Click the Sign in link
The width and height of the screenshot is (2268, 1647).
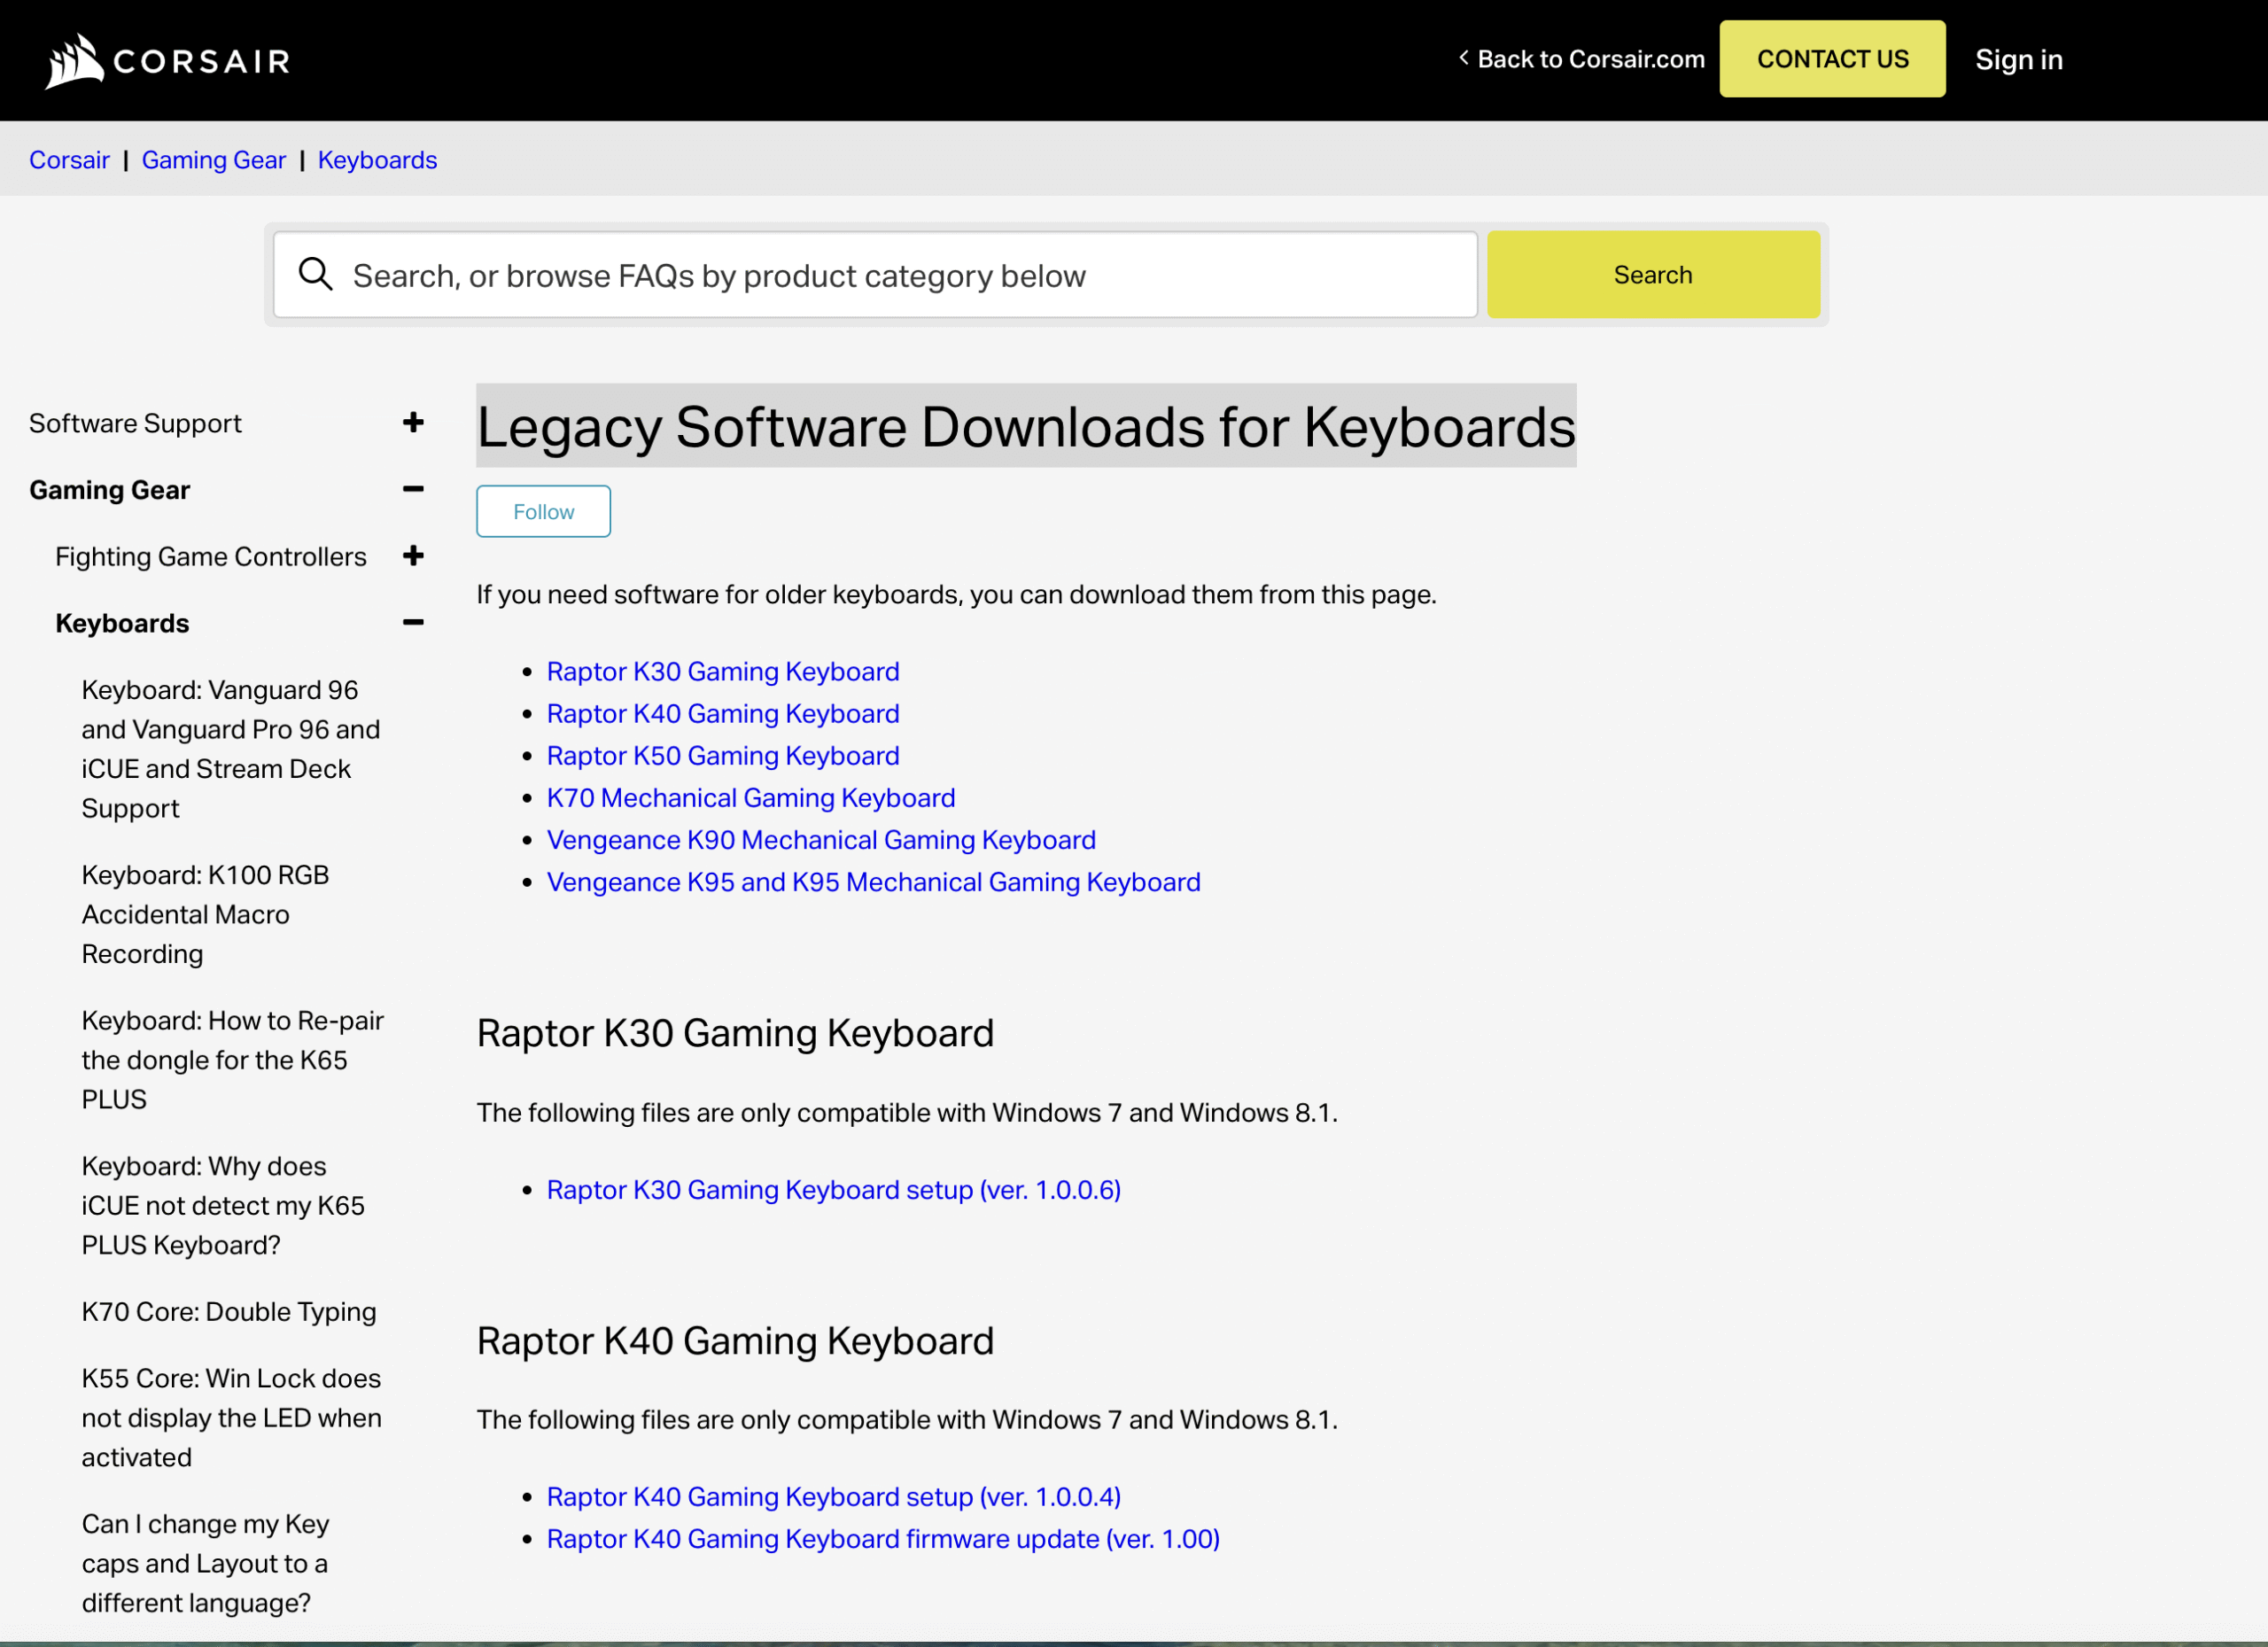(2018, 60)
